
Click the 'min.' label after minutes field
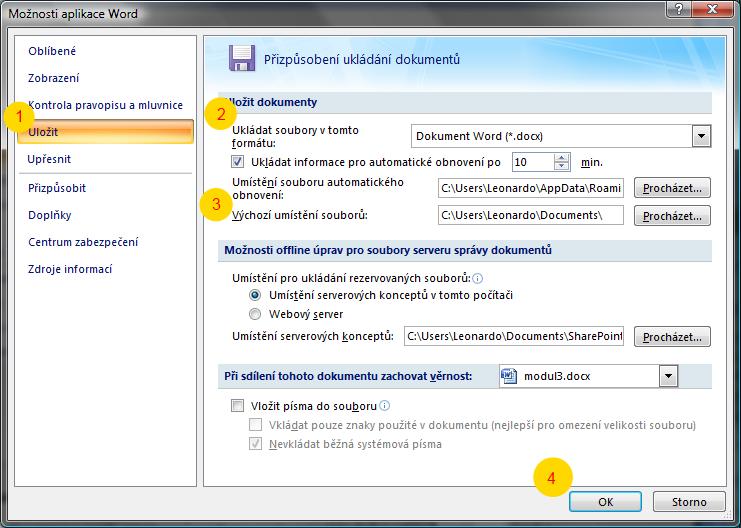tap(592, 163)
